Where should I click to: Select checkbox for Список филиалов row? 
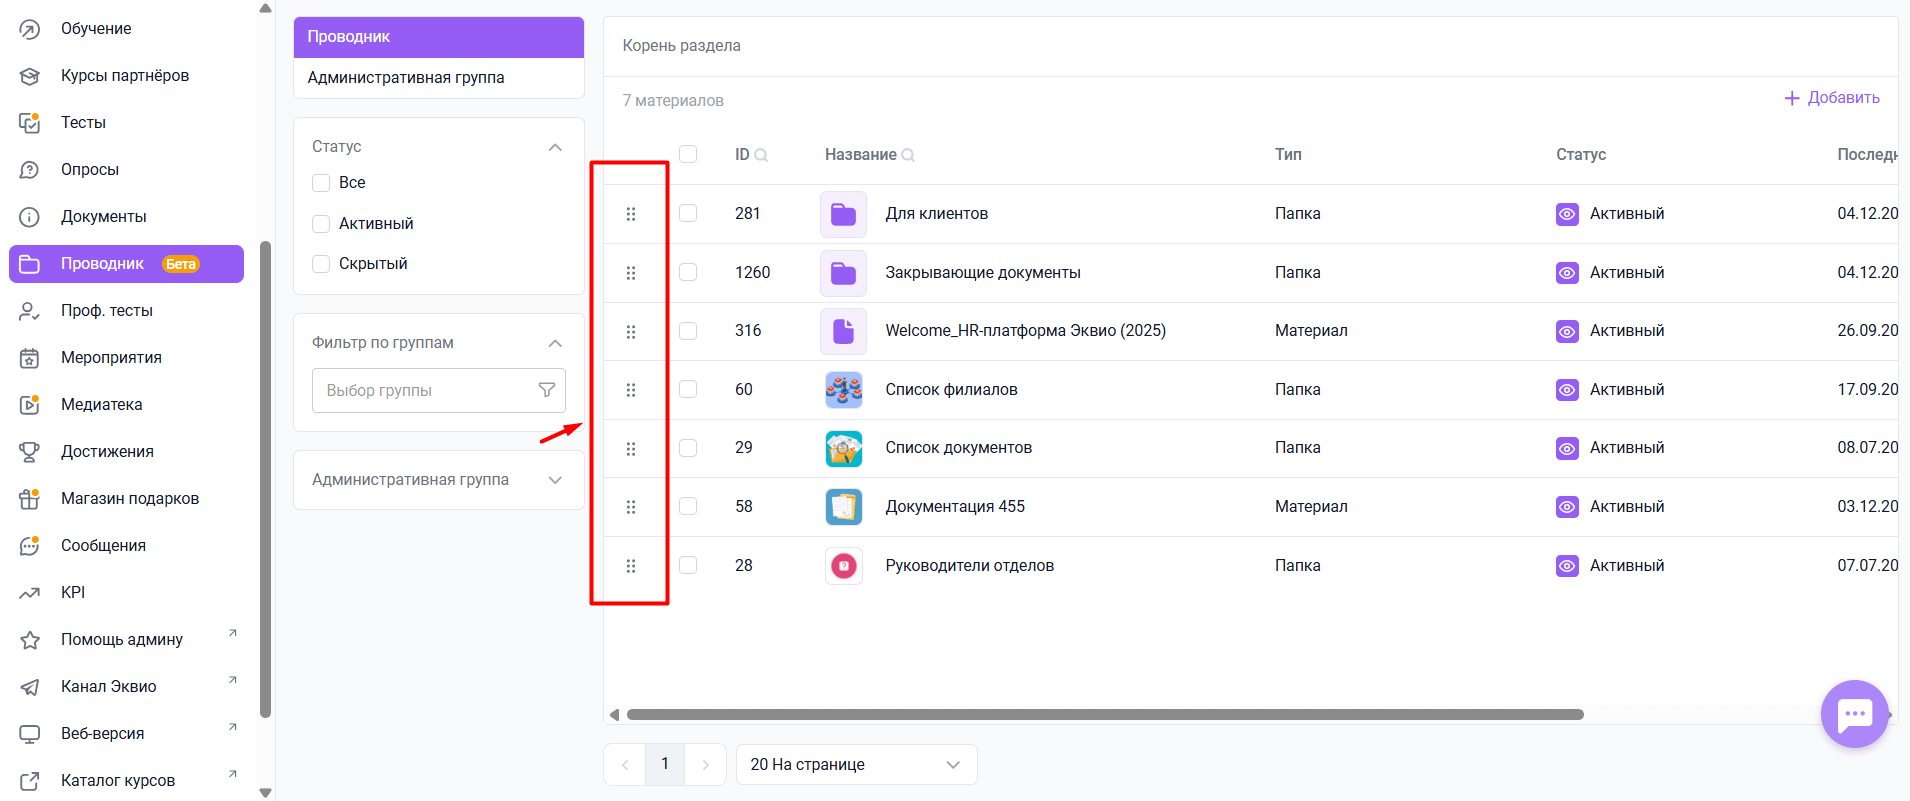[x=688, y=389]
